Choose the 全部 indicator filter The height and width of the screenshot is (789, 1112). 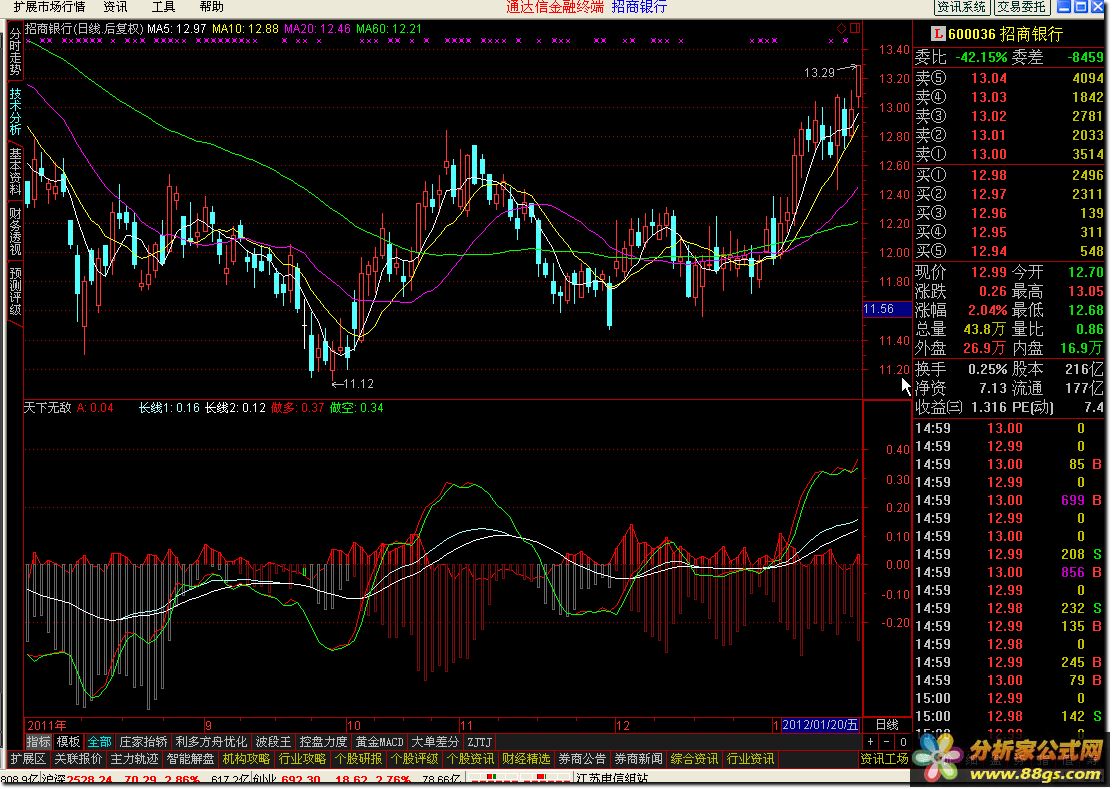(99, 742)
